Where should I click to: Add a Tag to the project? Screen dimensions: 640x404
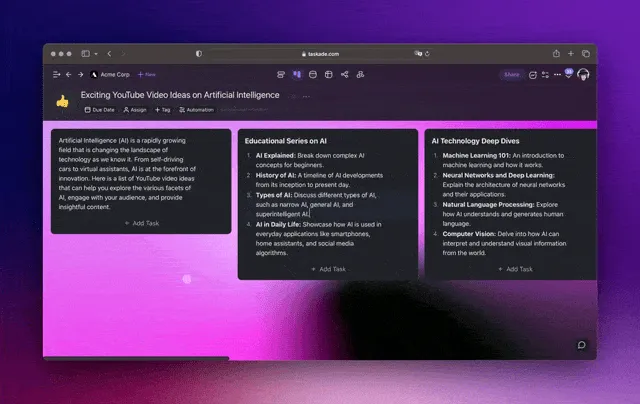(x=162, y=110)
